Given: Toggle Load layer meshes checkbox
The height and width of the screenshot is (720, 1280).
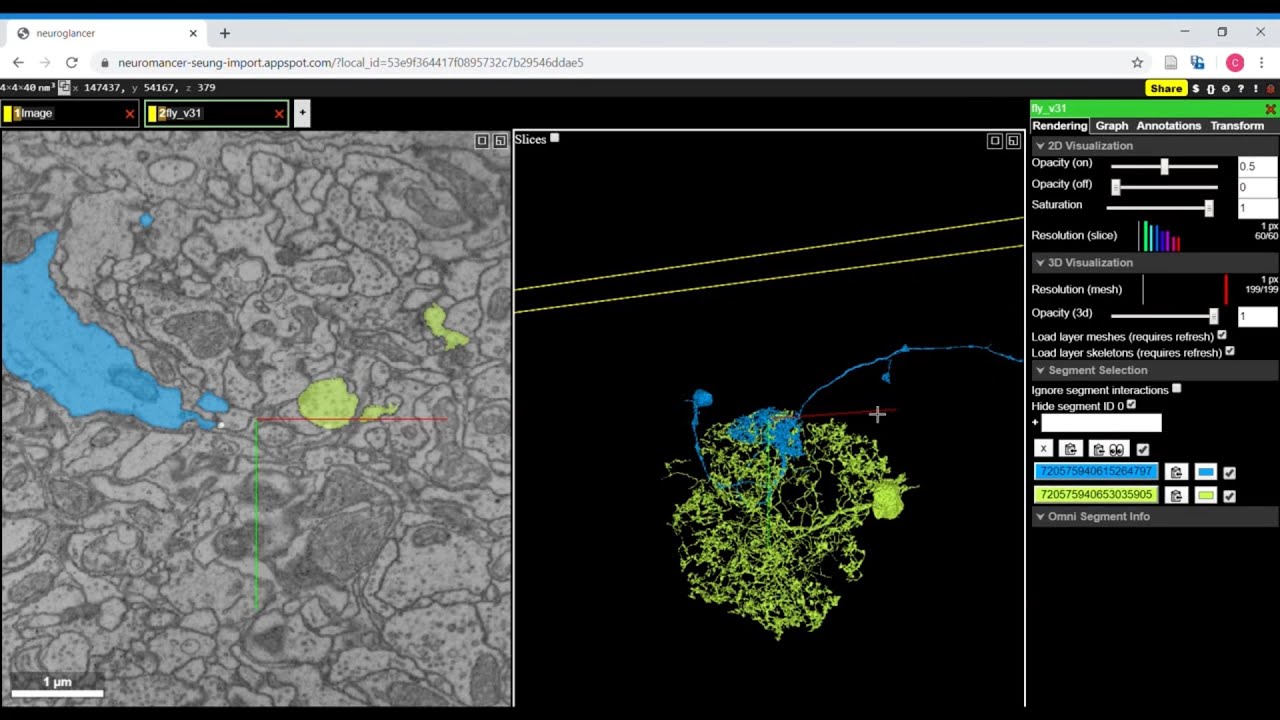Looking at the screenshot, I should point(1222,335).
